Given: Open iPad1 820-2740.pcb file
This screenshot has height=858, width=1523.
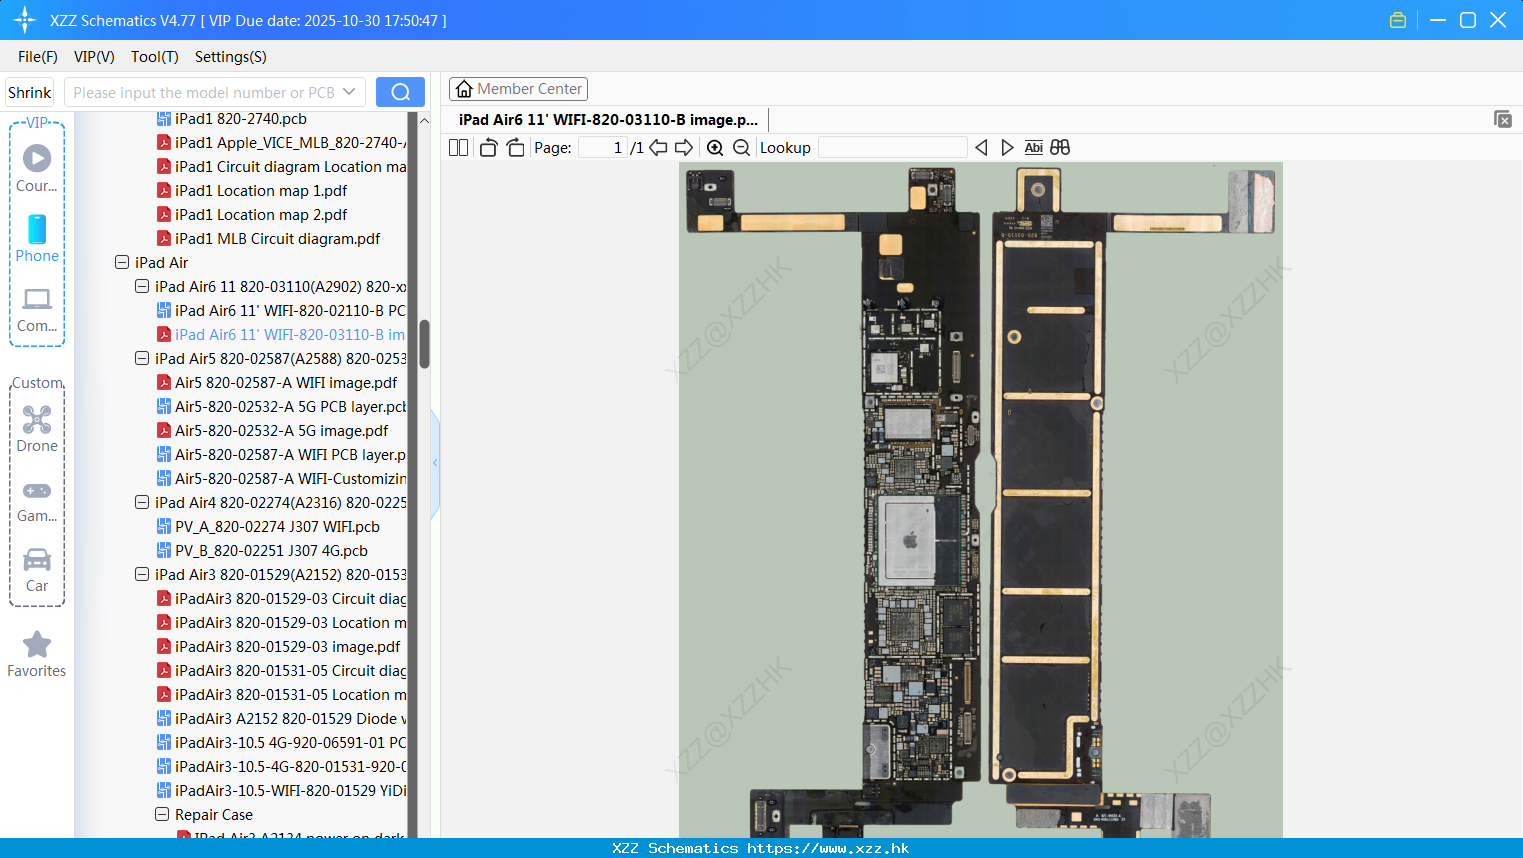Looking at the screenshot, I should pos(241,119).
